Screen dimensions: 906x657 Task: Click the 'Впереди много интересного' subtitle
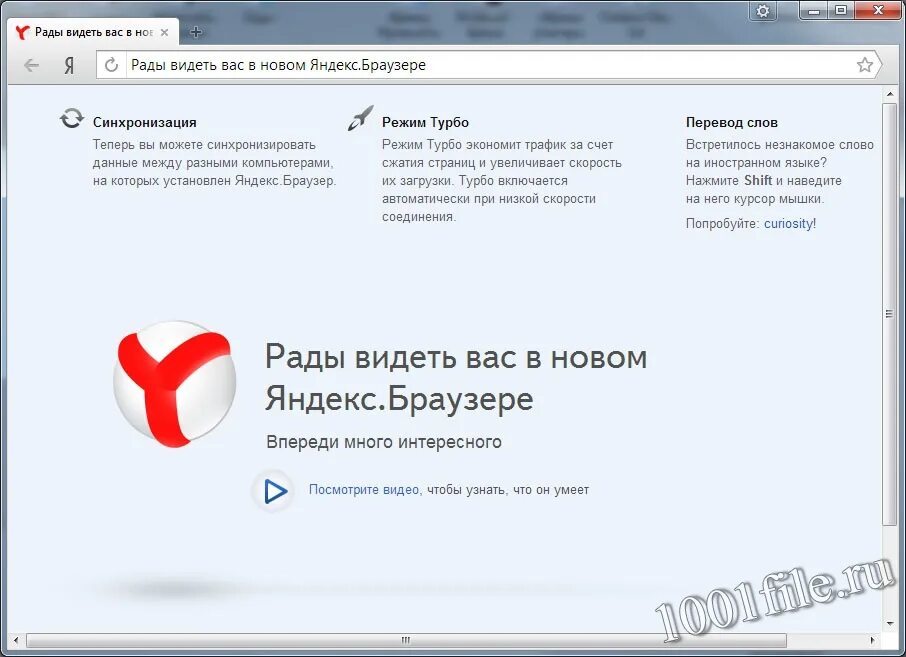click(384, 442)
